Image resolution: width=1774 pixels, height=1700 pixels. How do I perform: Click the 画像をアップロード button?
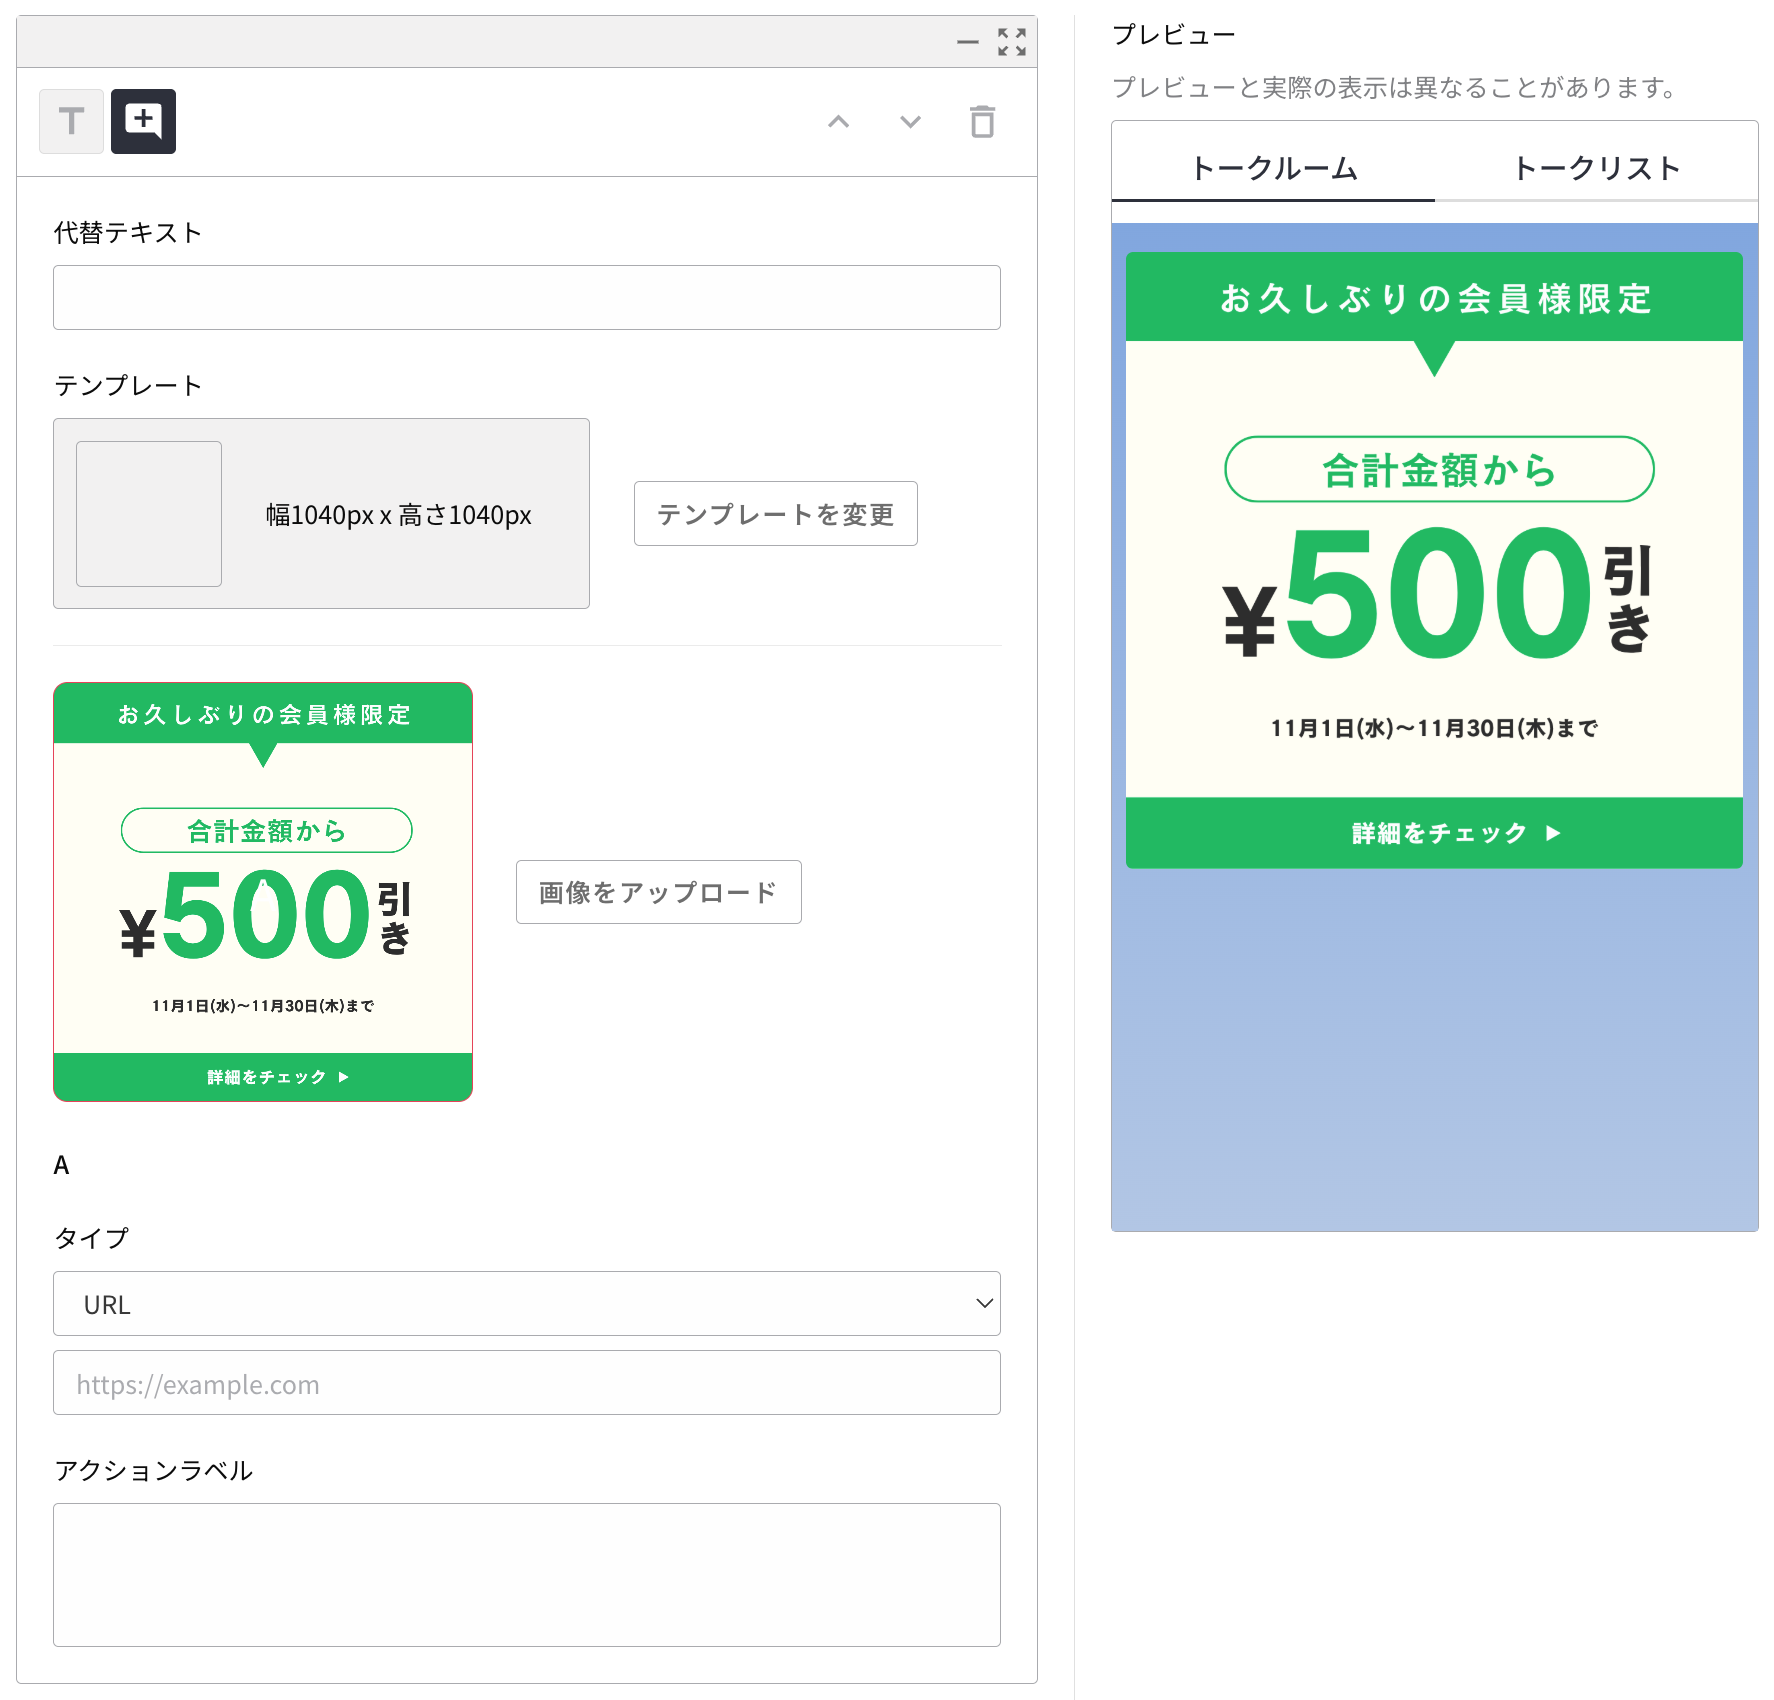[x=658, y=892]
